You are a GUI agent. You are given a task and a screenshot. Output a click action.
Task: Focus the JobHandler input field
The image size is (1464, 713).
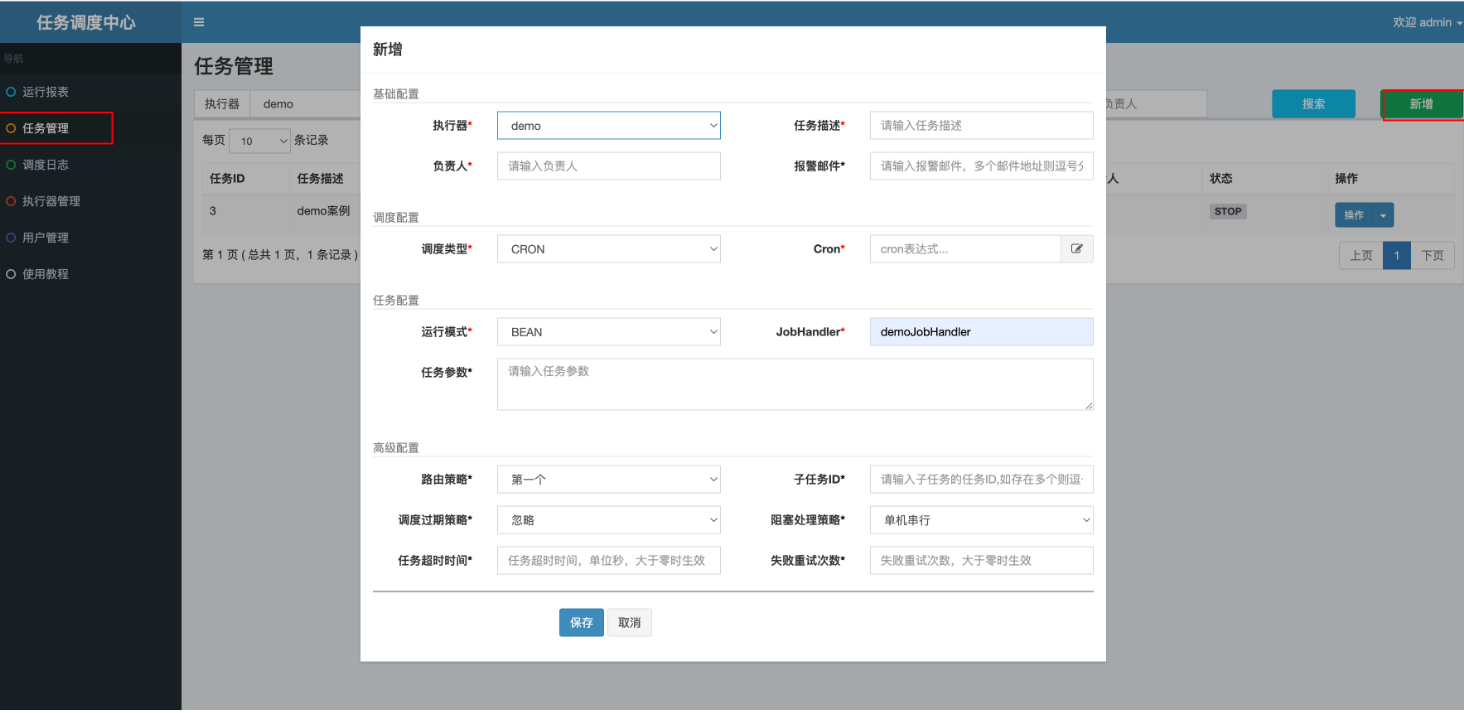point(981,332)
